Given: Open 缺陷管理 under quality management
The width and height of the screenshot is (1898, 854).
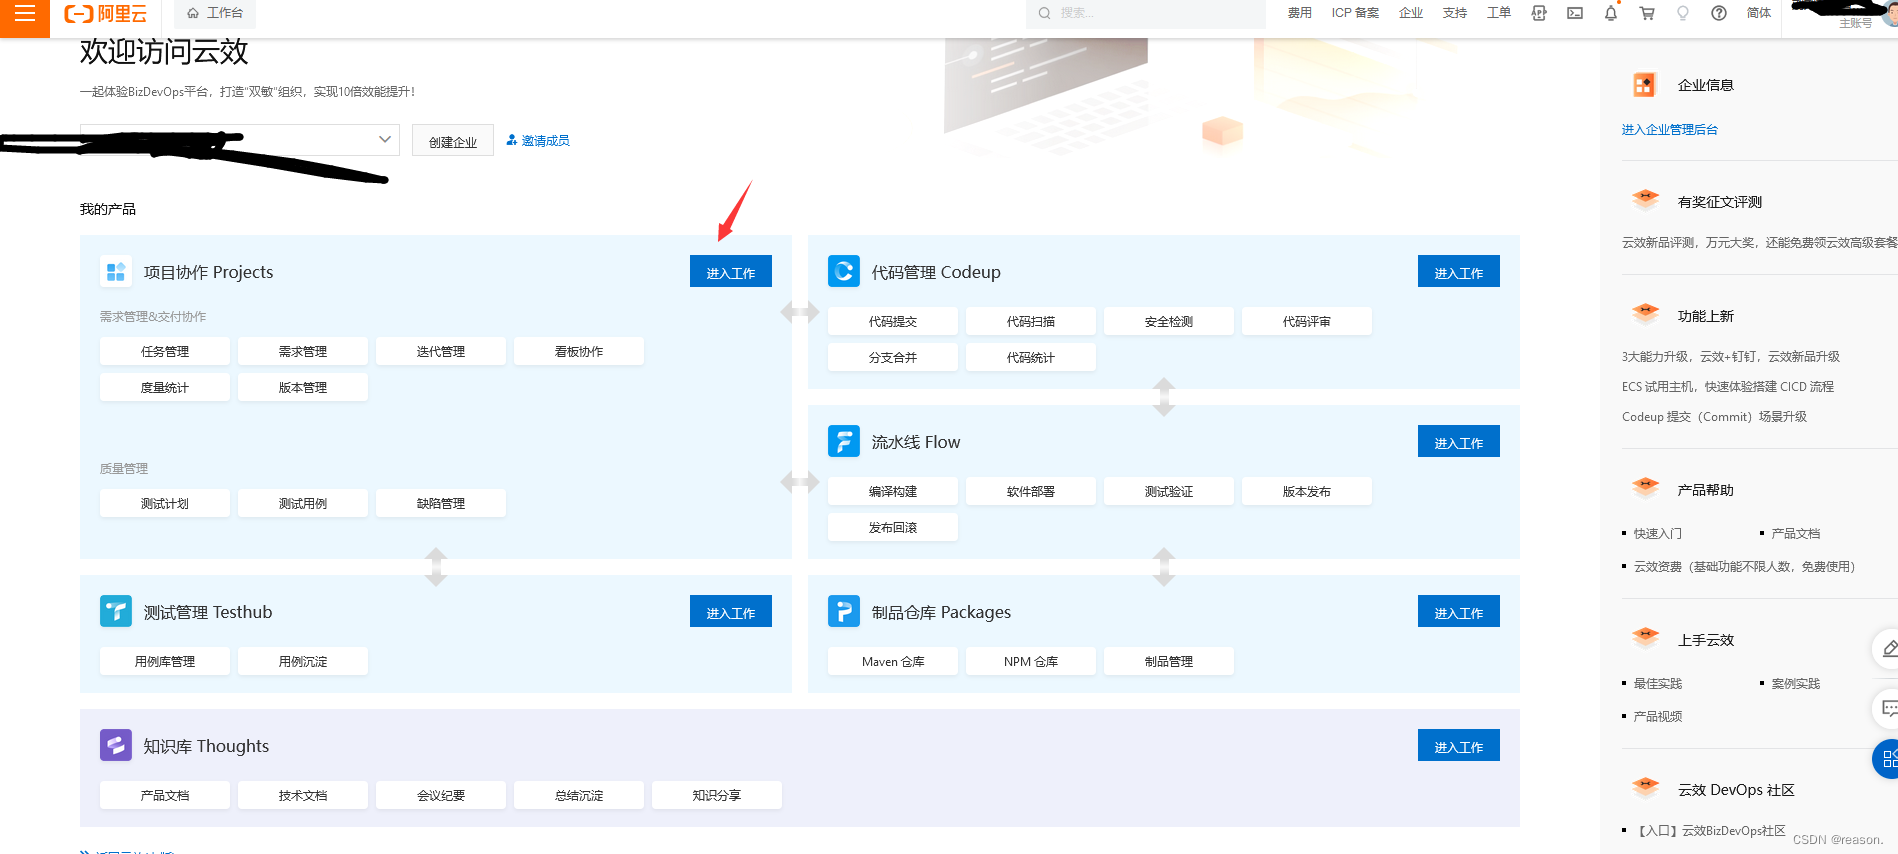Looking at the screenshot, I should (441, 503).
